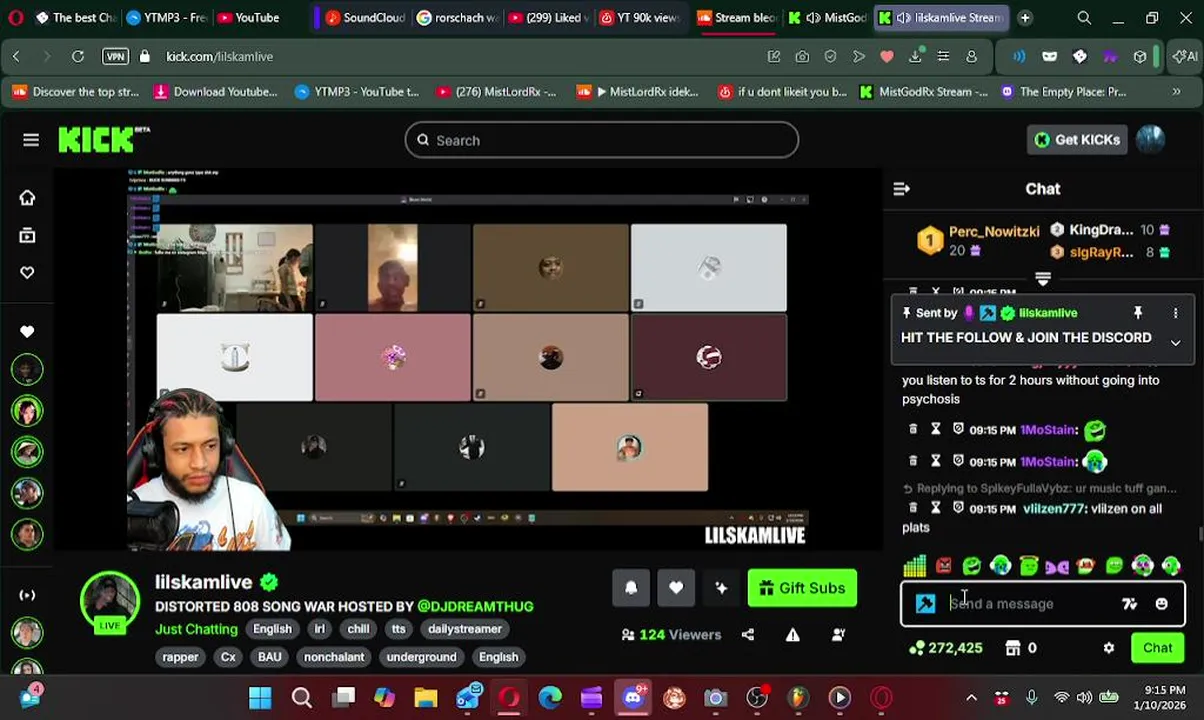This screenshot has height=720, width=1204.
Task: Open the emote picker smiley
Action: 1161,604
